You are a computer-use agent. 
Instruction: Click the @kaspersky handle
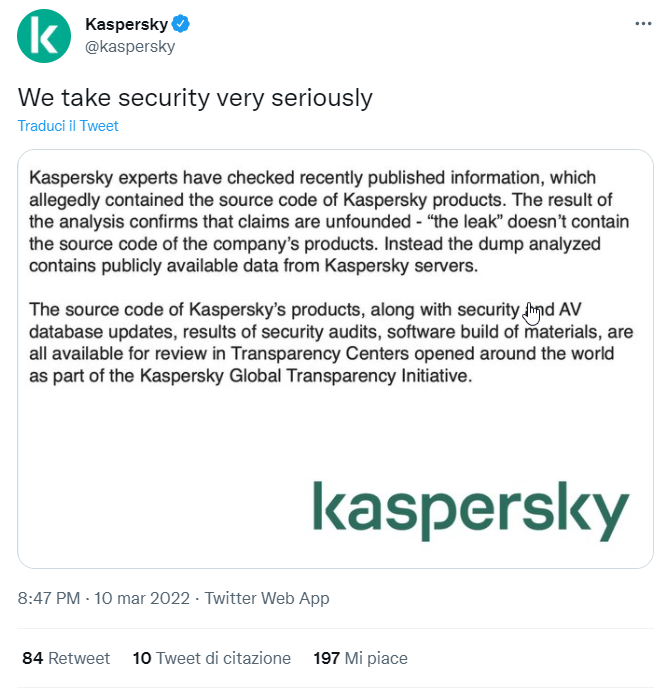[130, 46]
